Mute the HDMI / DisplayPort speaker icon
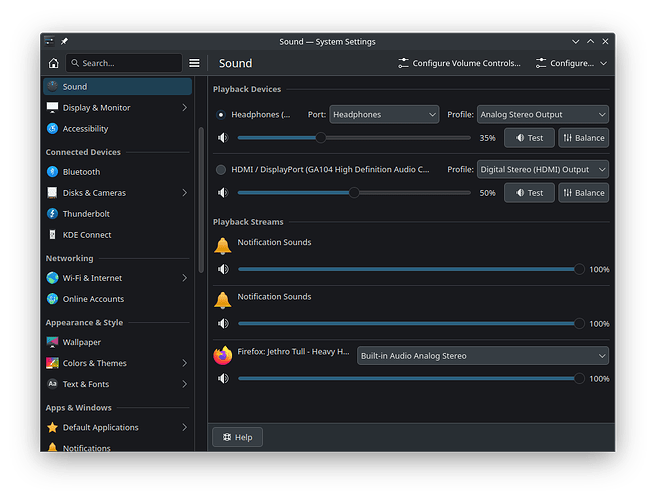The width and height of the screenshot is (656, 500). point(222,193)
